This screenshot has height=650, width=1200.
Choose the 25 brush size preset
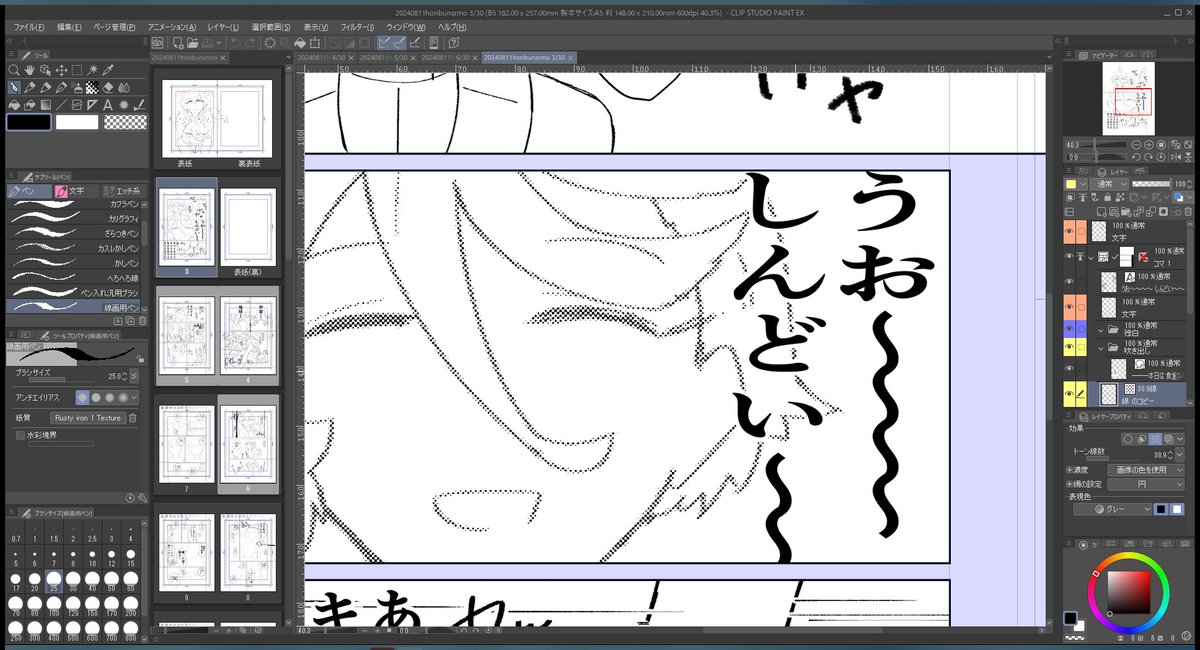tap(54, 580)
